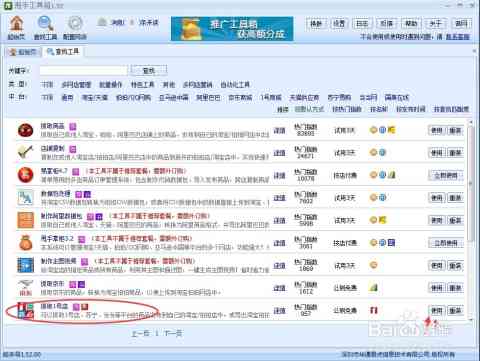Filter type by 多网店管理
Screen dimensions: 480x361
tap(76, 85)
